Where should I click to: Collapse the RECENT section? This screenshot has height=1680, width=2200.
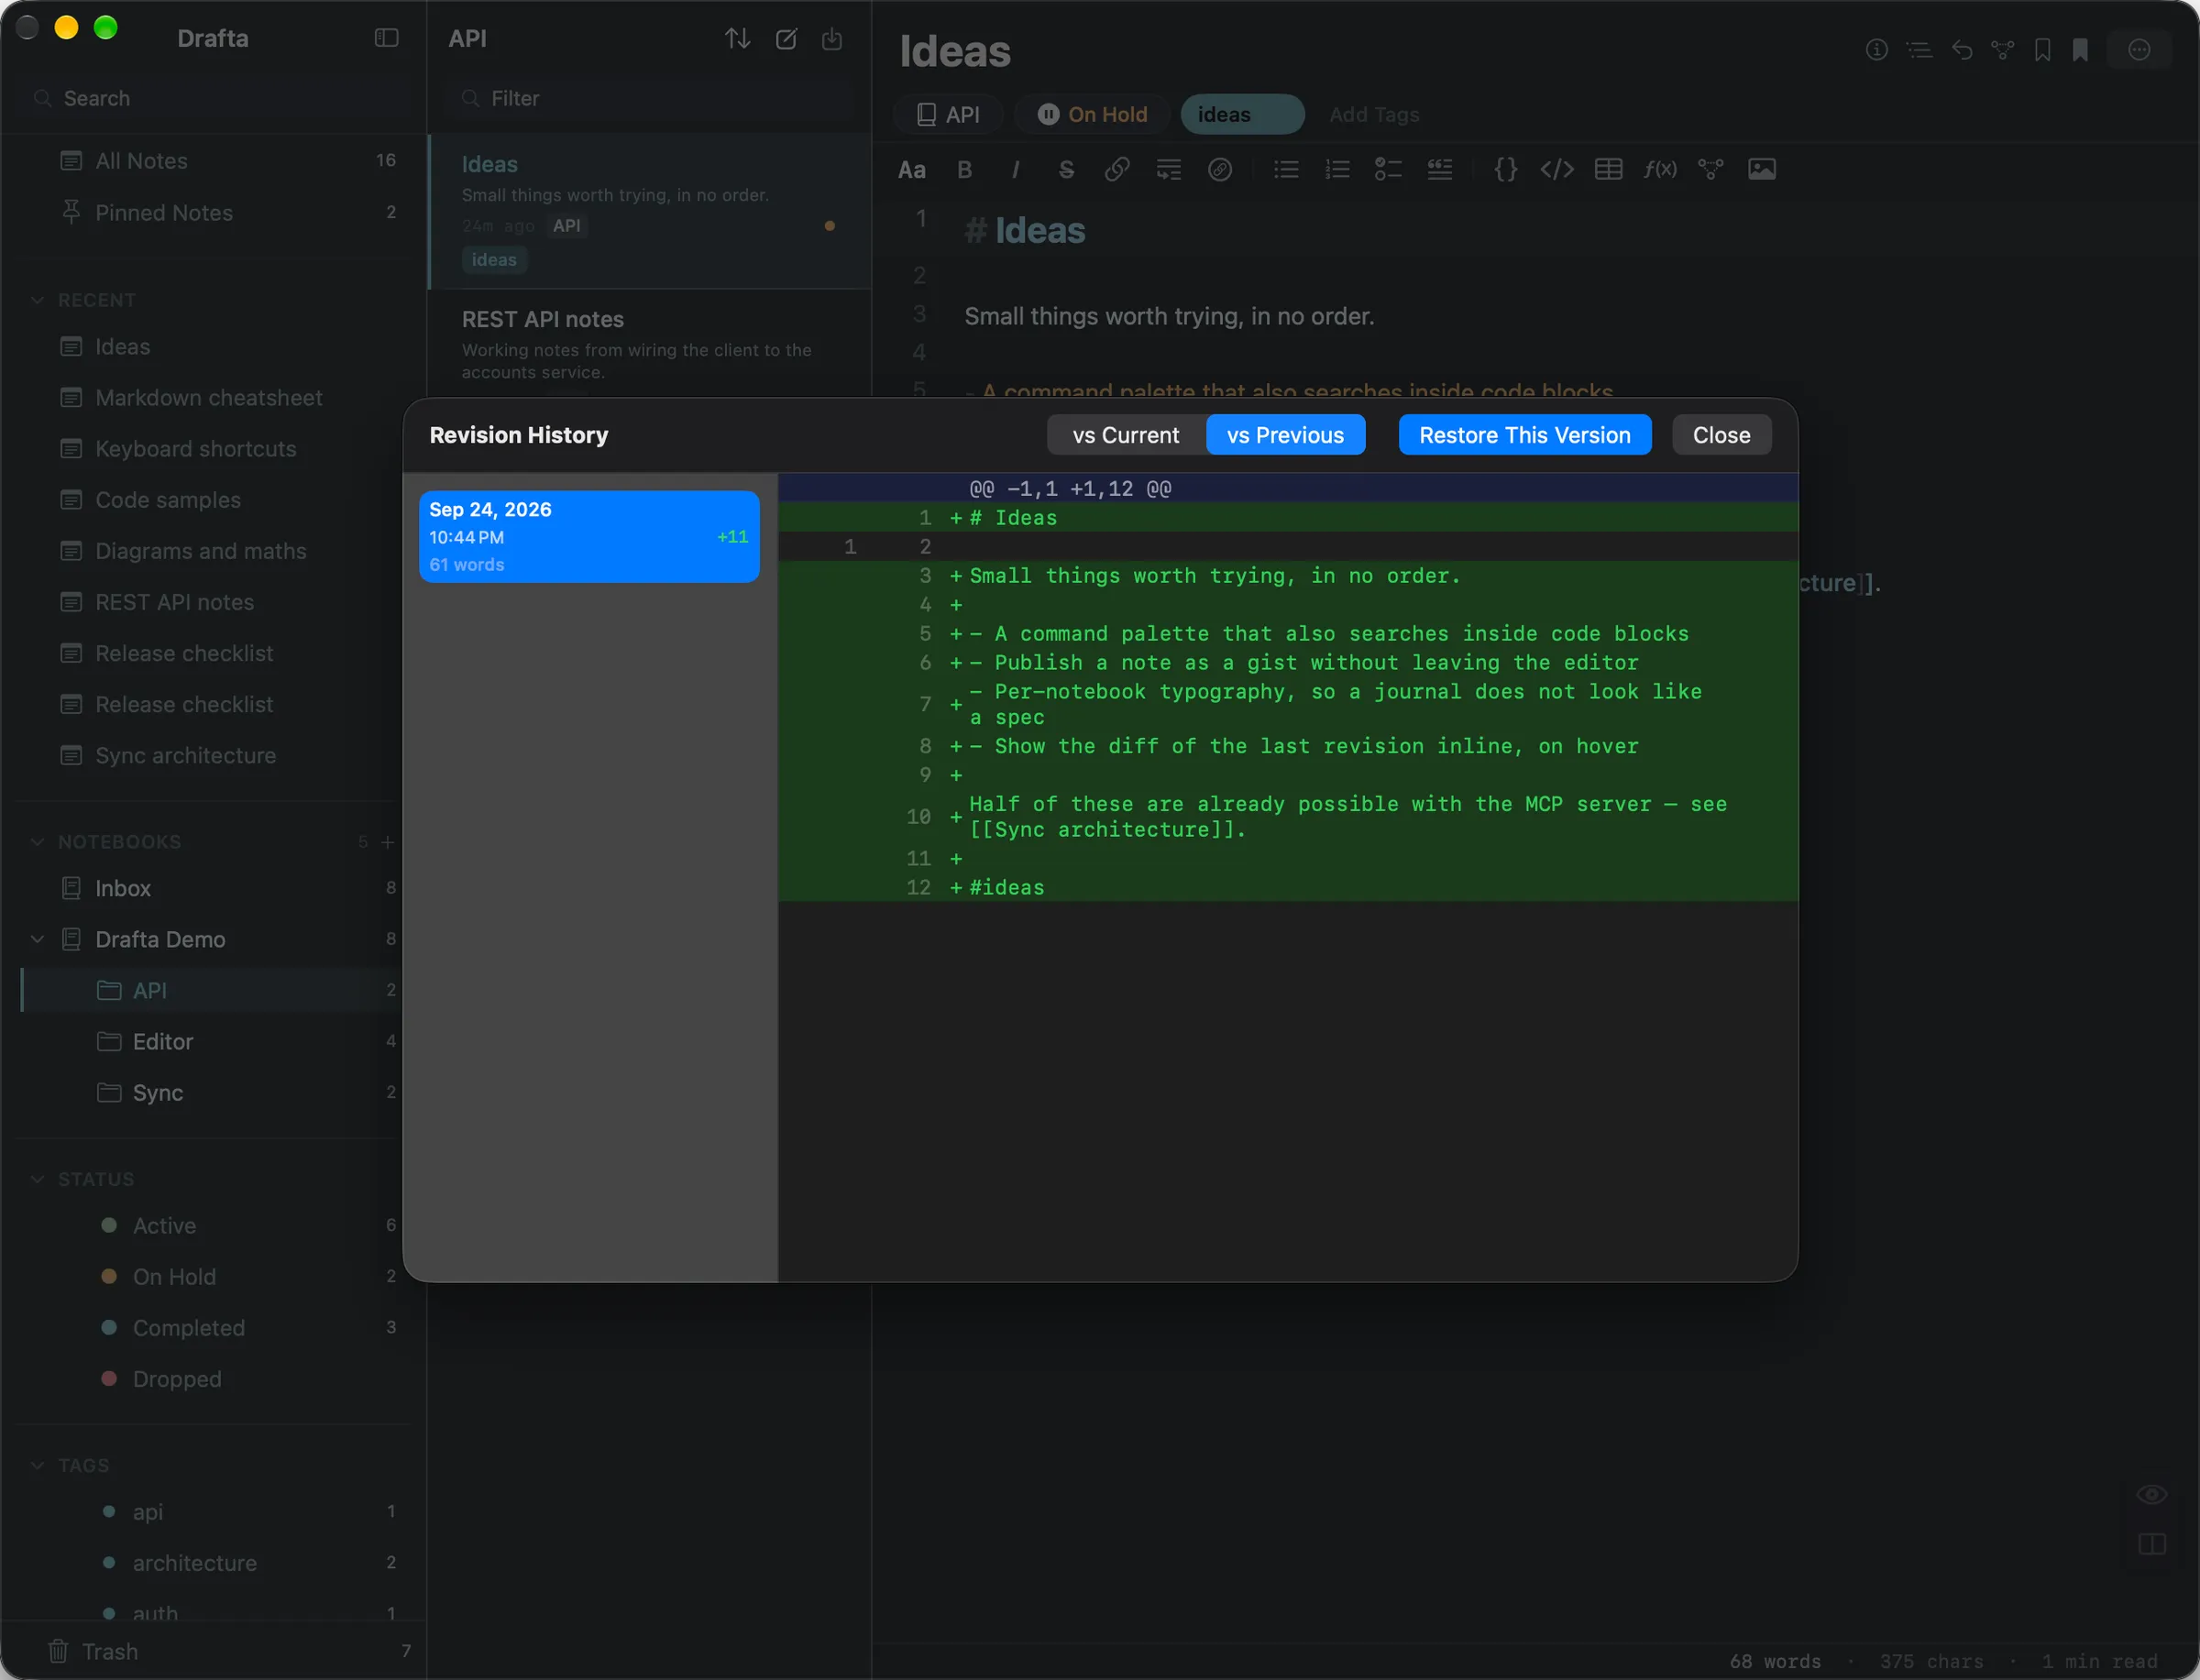37,300
